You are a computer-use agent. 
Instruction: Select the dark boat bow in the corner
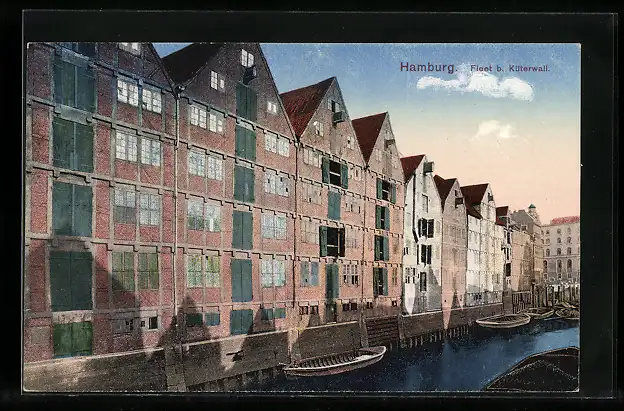(x=540, y=373)
